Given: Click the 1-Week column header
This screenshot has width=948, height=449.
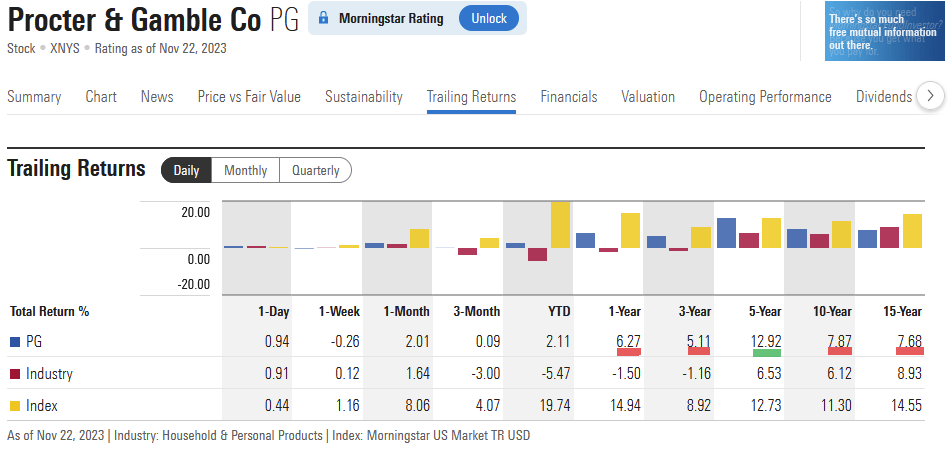Looking at the screenshot, I should coord(340,312).
